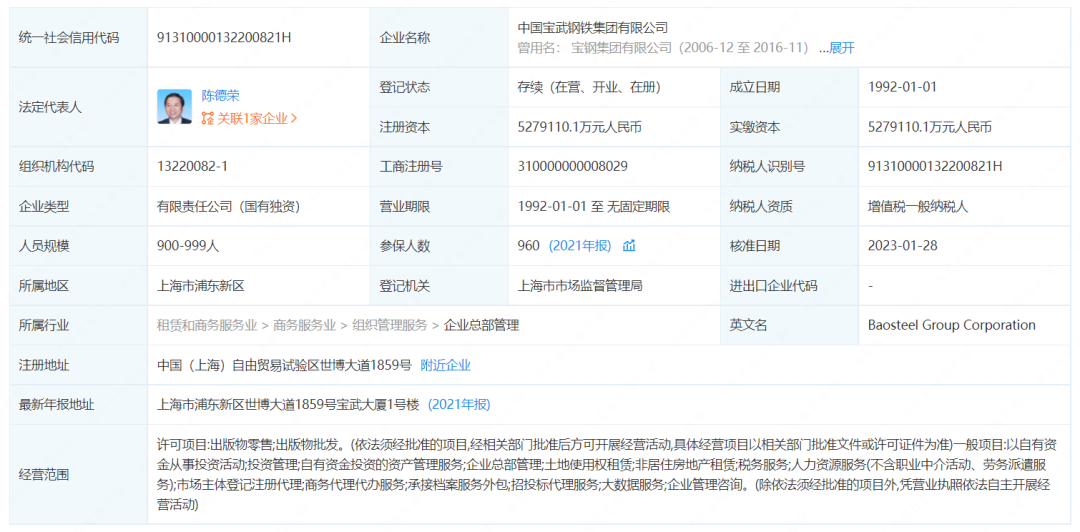Image resolution: width=1080 pixels, height=532 pixels.
Task: Select English name Baosteel Group Corporation
Action: point(951,325)
